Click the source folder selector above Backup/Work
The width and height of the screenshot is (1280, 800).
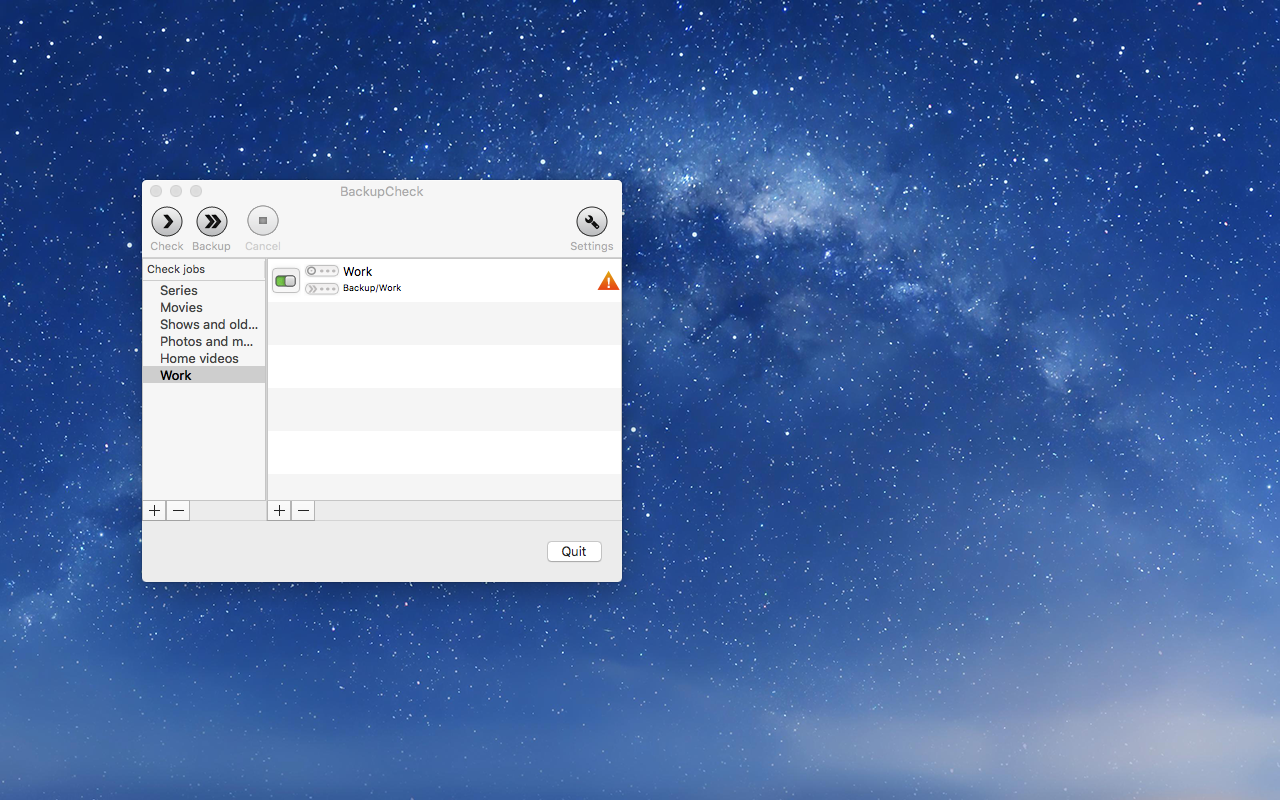click(322, 271)
